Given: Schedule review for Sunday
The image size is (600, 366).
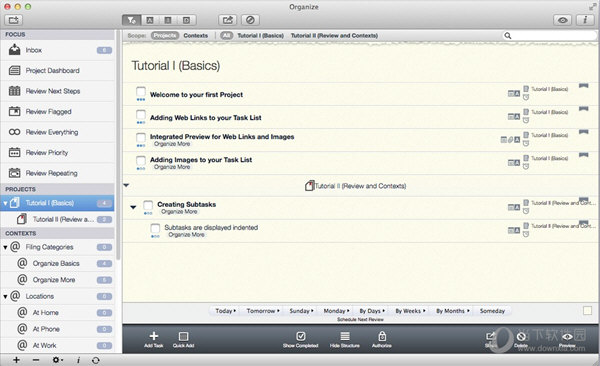Looking at the screenshot, I should click(301, 311).
